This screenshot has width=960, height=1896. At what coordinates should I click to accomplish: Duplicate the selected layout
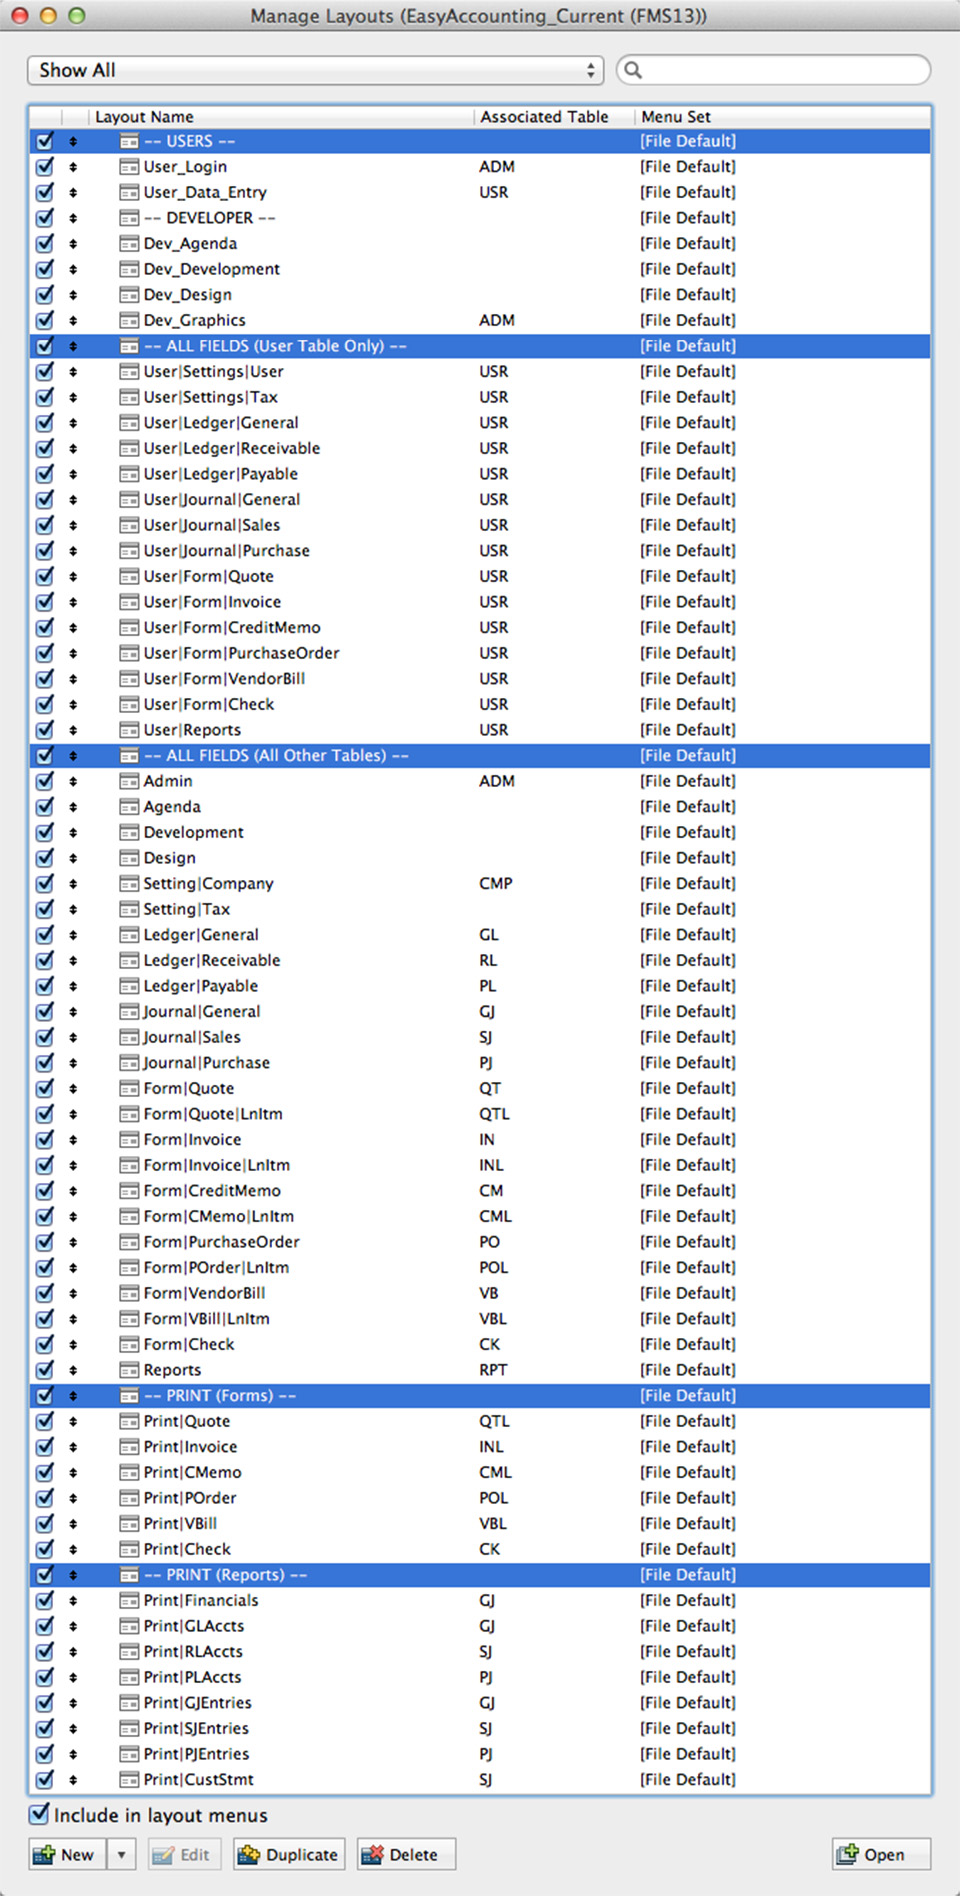coord(289,1855)
